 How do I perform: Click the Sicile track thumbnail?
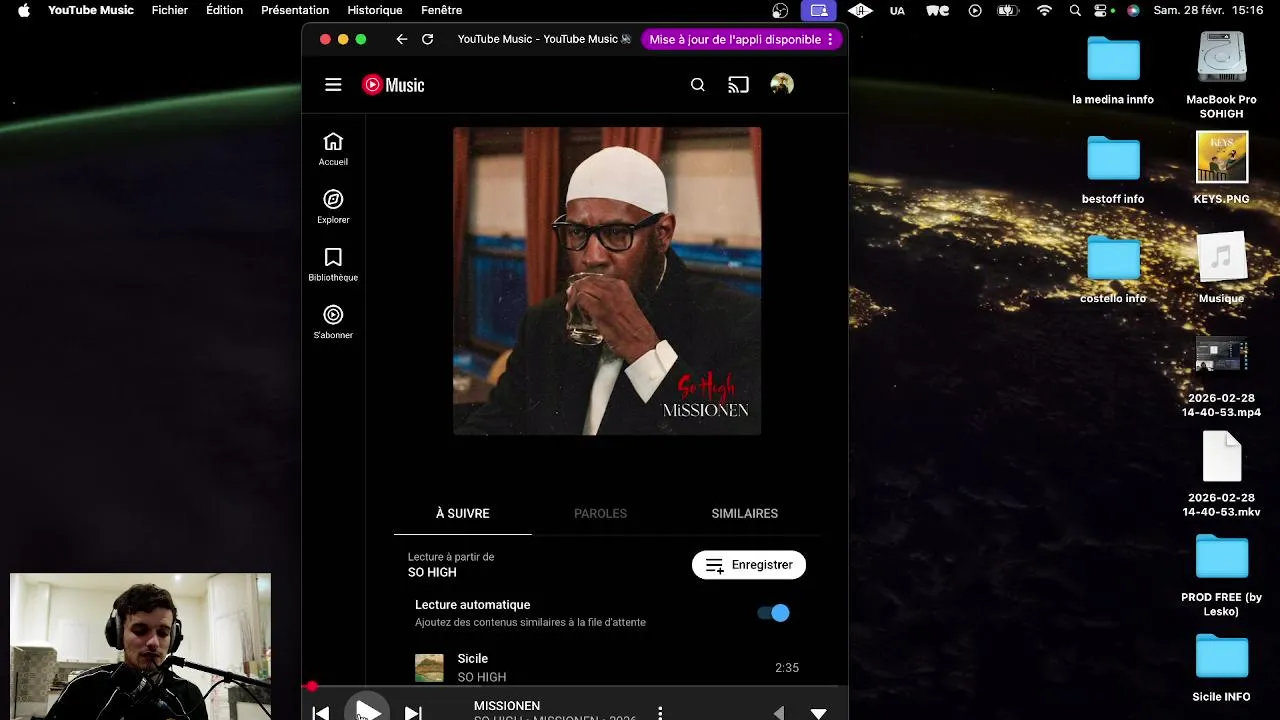coord(429,668)
